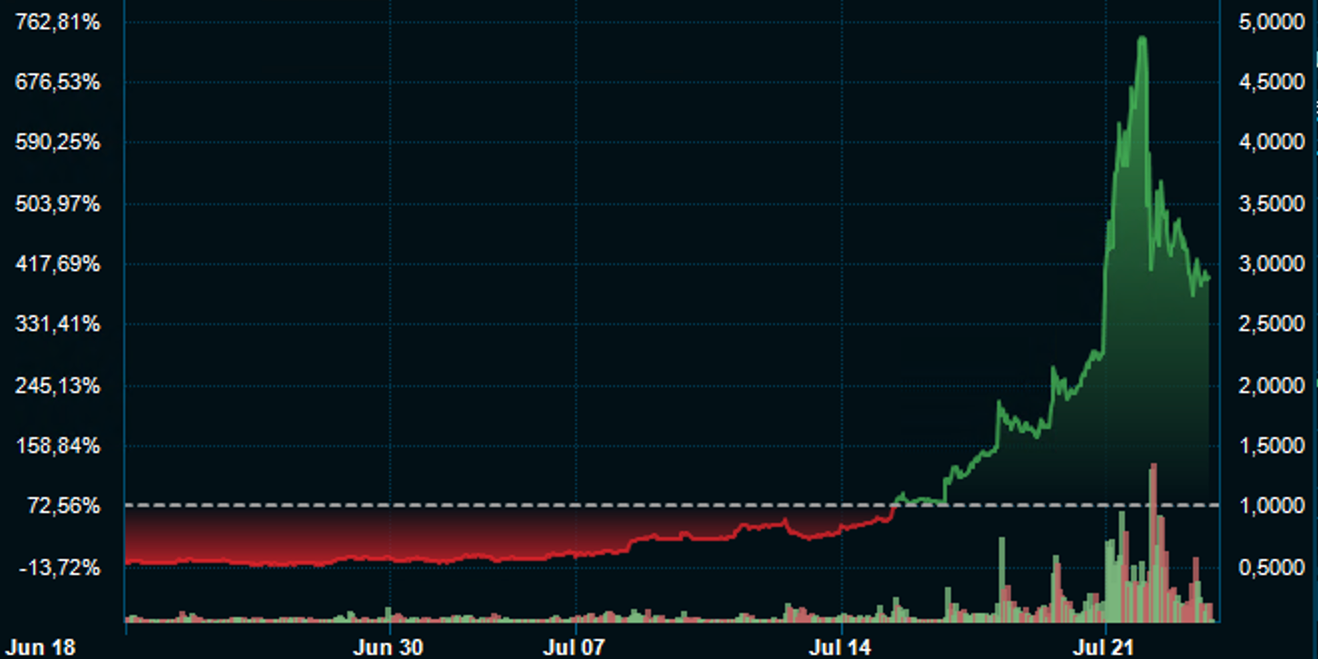1318x659 pixels.
Task: Click the 417,69% percentage axis label
Action: click(x=58, y=264)
